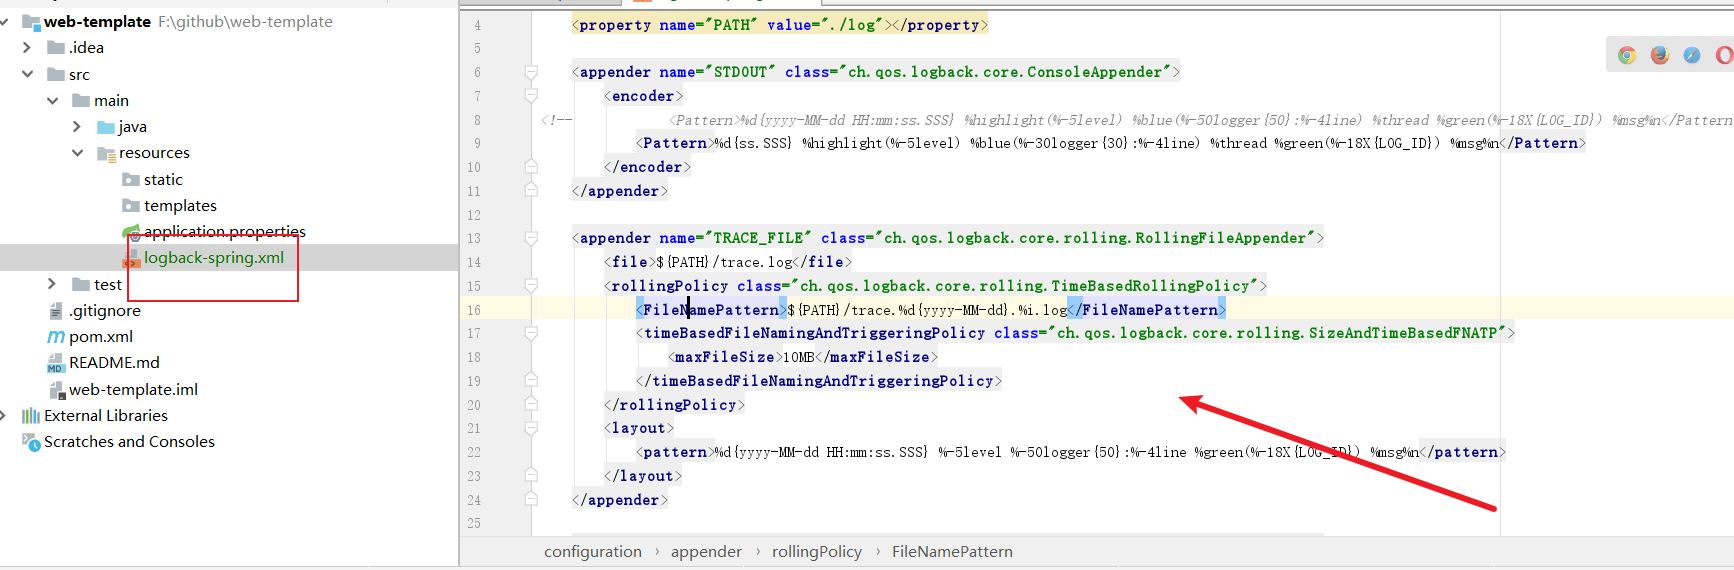The height and width of the screenshot is (570, 1734).
Task: Open in Chrome browser icon
Action: click(1627, 55)
